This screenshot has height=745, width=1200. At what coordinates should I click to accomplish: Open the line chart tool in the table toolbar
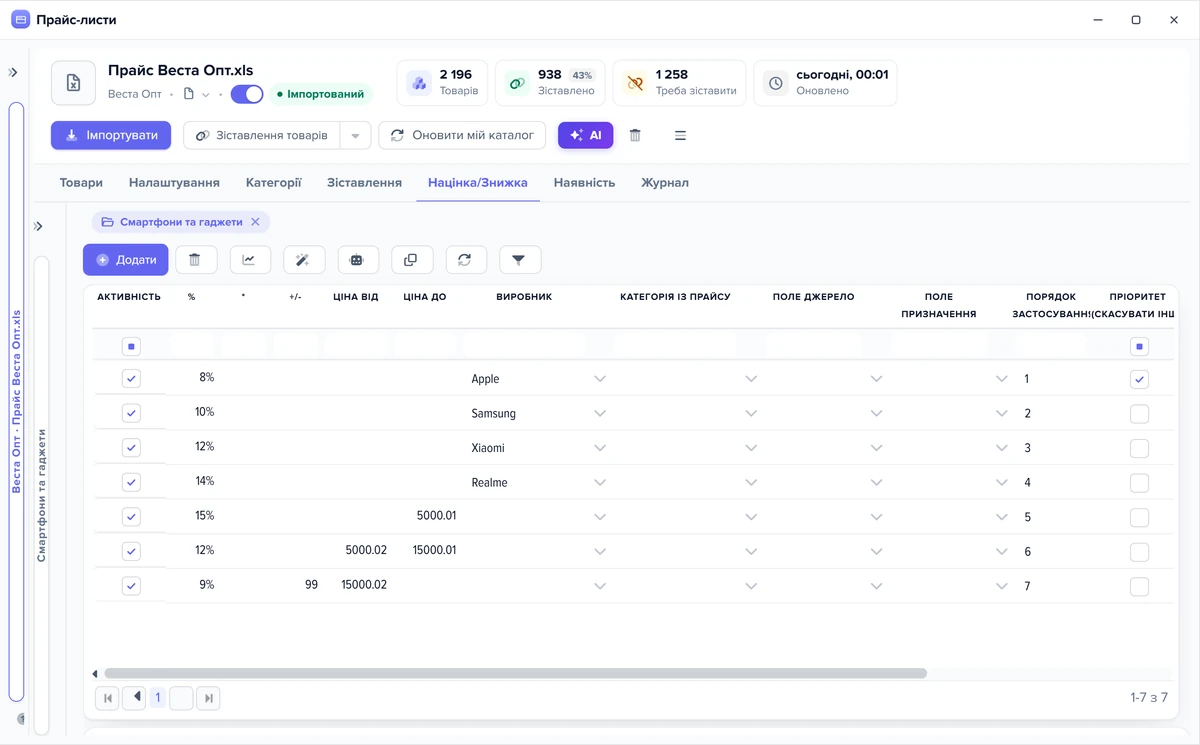tap(249, 260)
